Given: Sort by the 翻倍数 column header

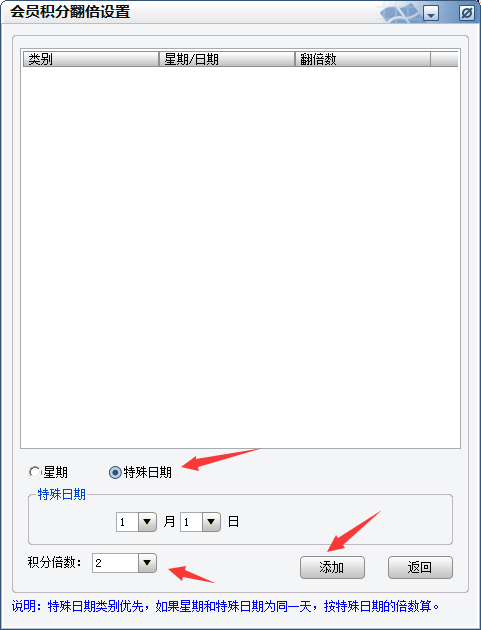Looking at the screenshot, I should [x=363, y=59].
